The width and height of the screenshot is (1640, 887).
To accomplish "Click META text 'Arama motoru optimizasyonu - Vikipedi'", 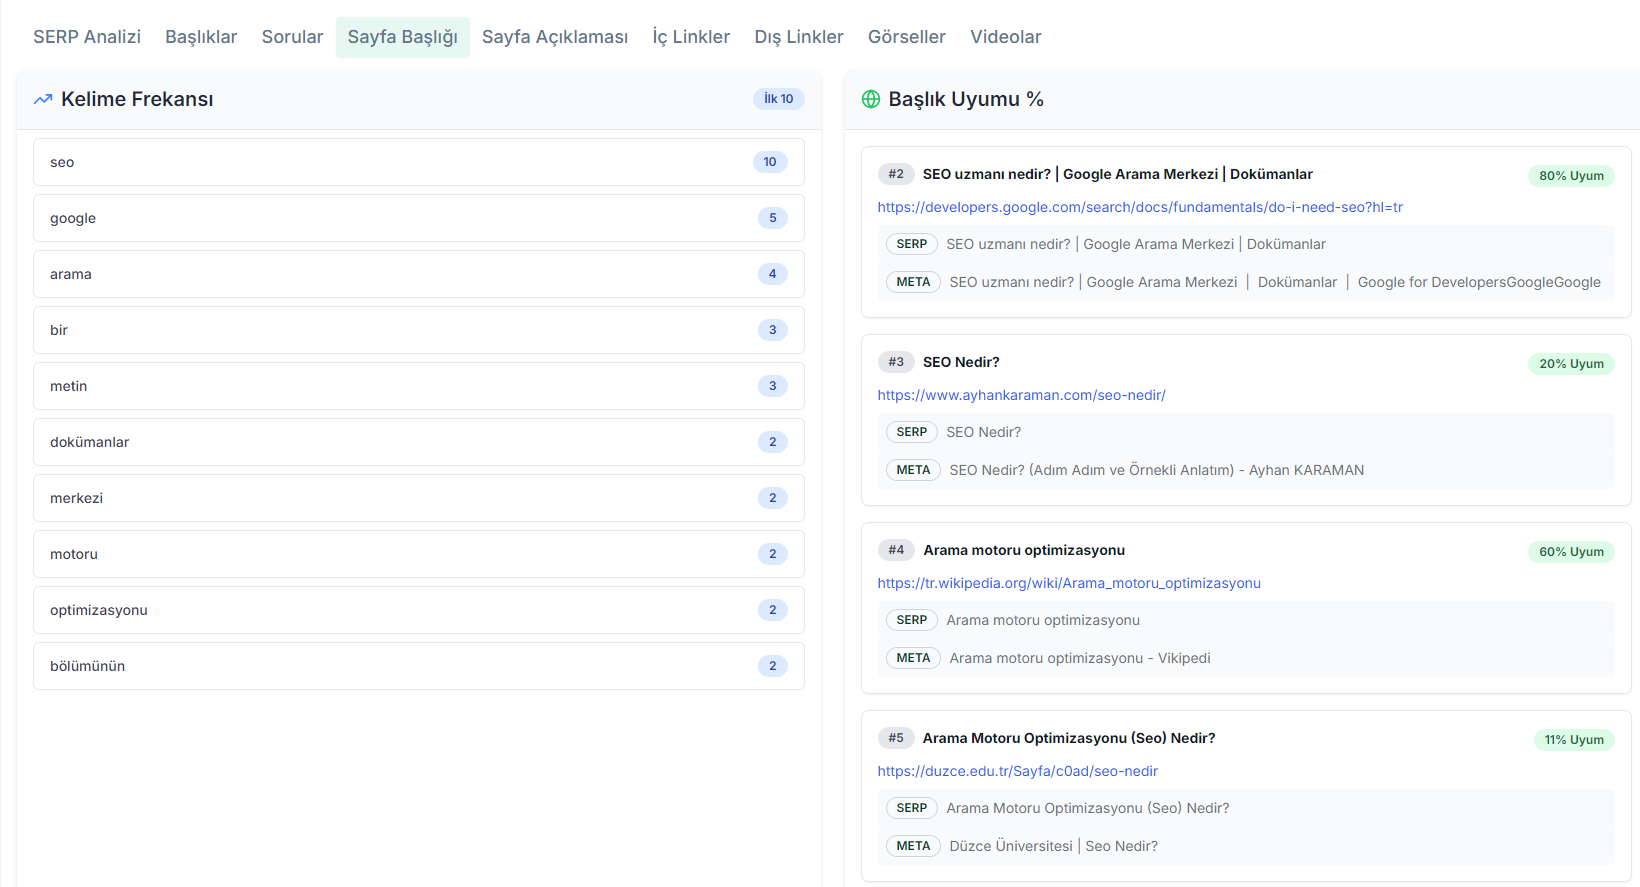I will (x=1080, y=658).
